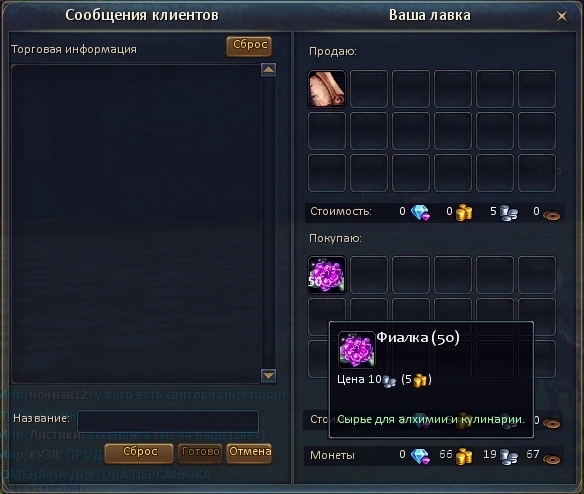This screenshot has width=584, height=494.
Task: Click the Фиалка tooltip flower icon
Action: (356, 349)
